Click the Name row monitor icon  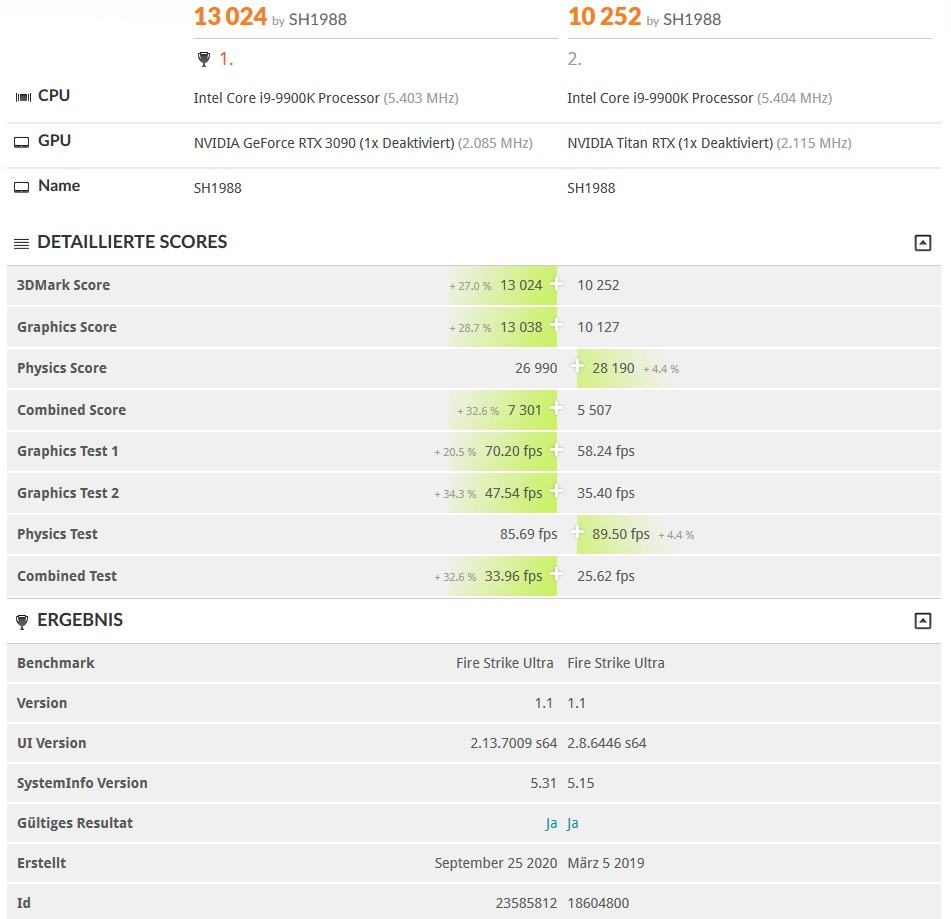coord(22,187)
